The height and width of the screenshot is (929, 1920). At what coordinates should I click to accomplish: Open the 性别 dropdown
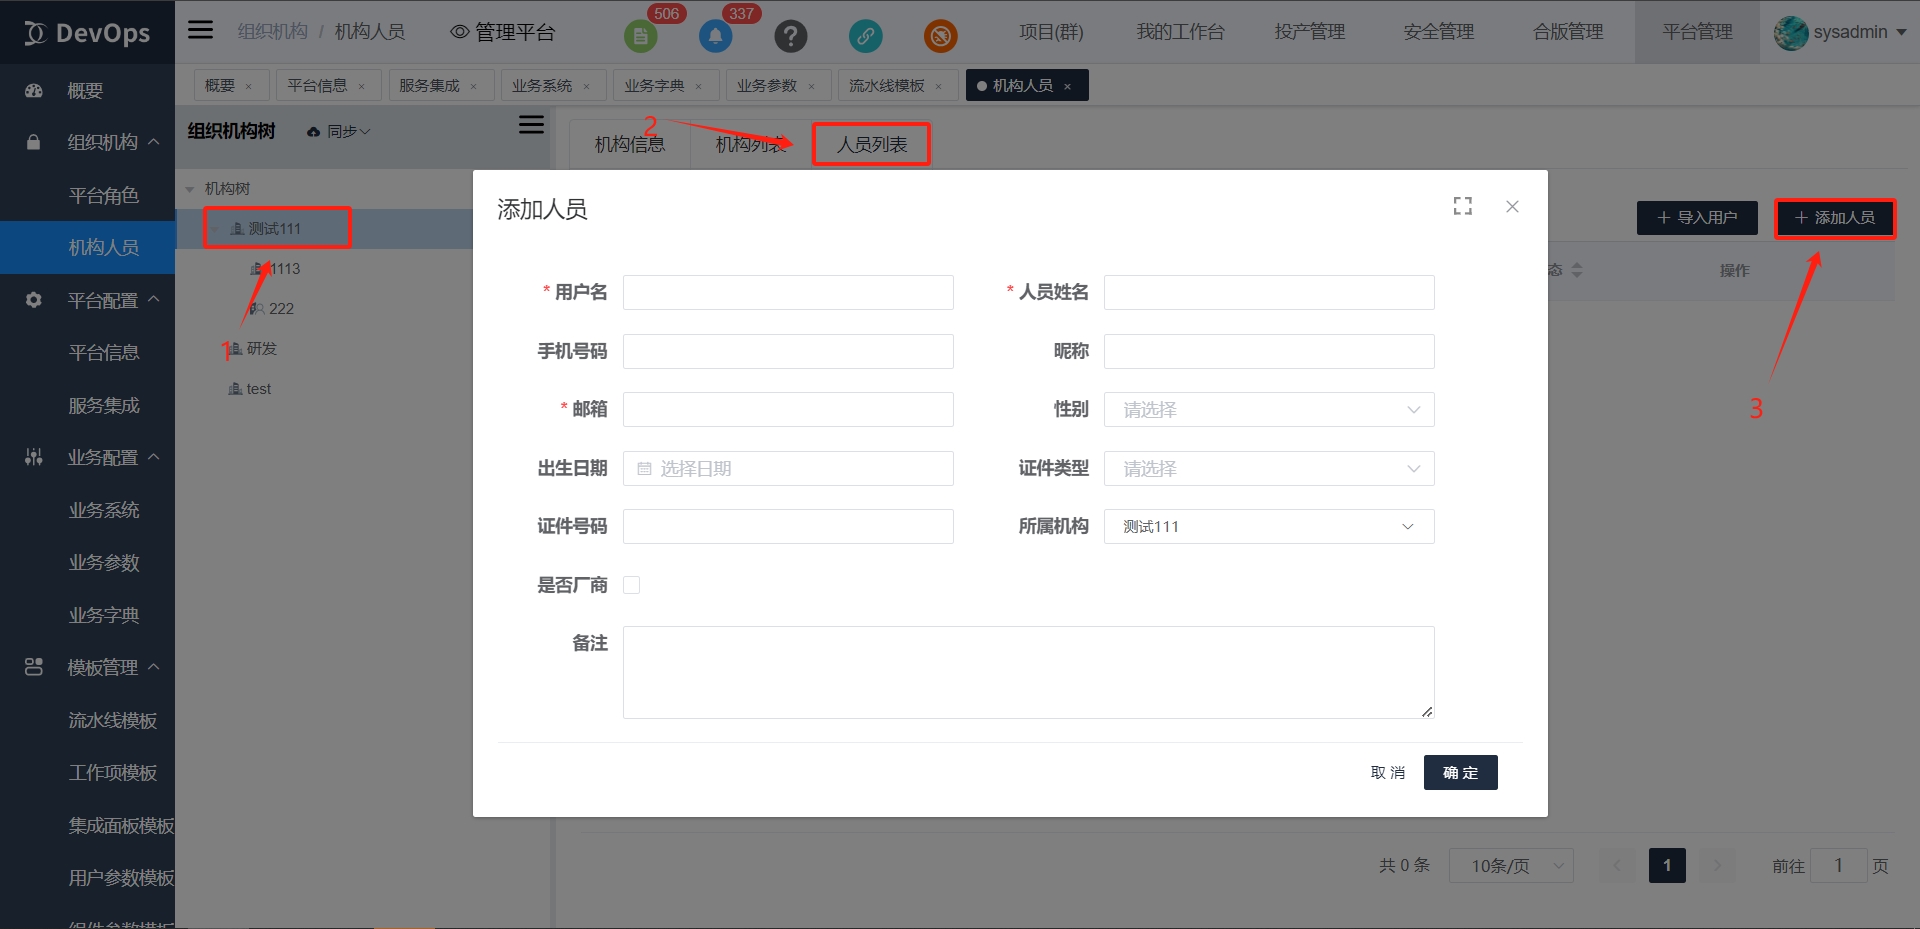coord(1268,410)
